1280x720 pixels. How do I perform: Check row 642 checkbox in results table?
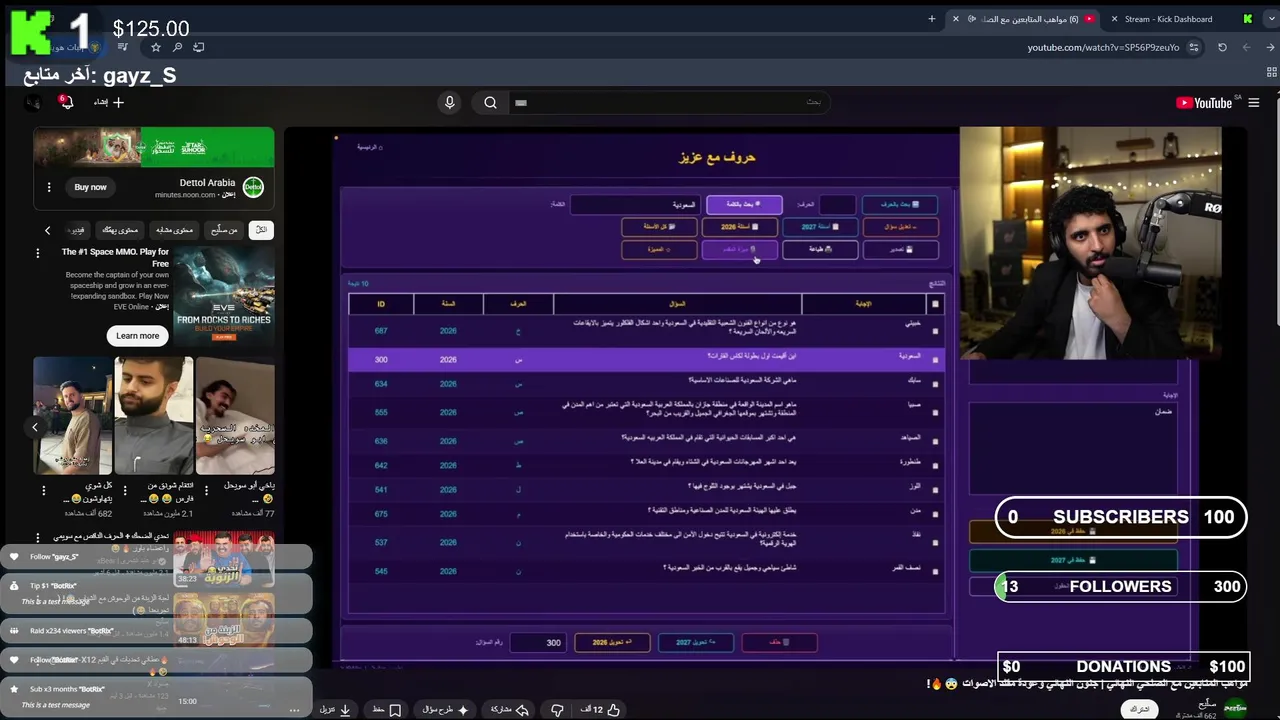935,466
